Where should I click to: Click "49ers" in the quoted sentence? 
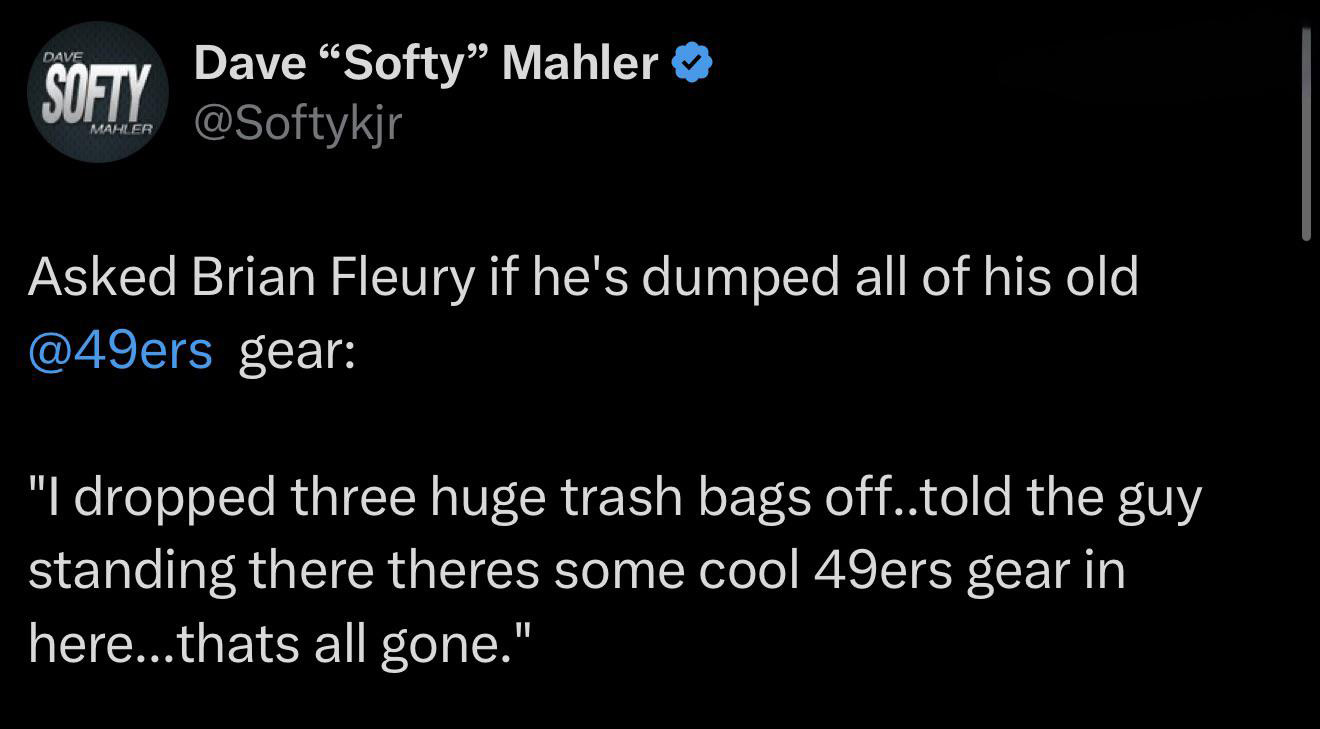886,571
